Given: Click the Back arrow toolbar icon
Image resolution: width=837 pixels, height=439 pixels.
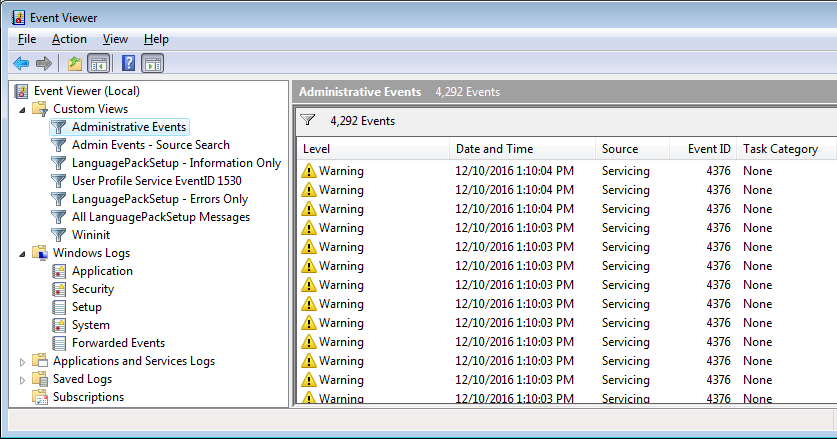Looking at the screenshot, I should tap(21, 64).
